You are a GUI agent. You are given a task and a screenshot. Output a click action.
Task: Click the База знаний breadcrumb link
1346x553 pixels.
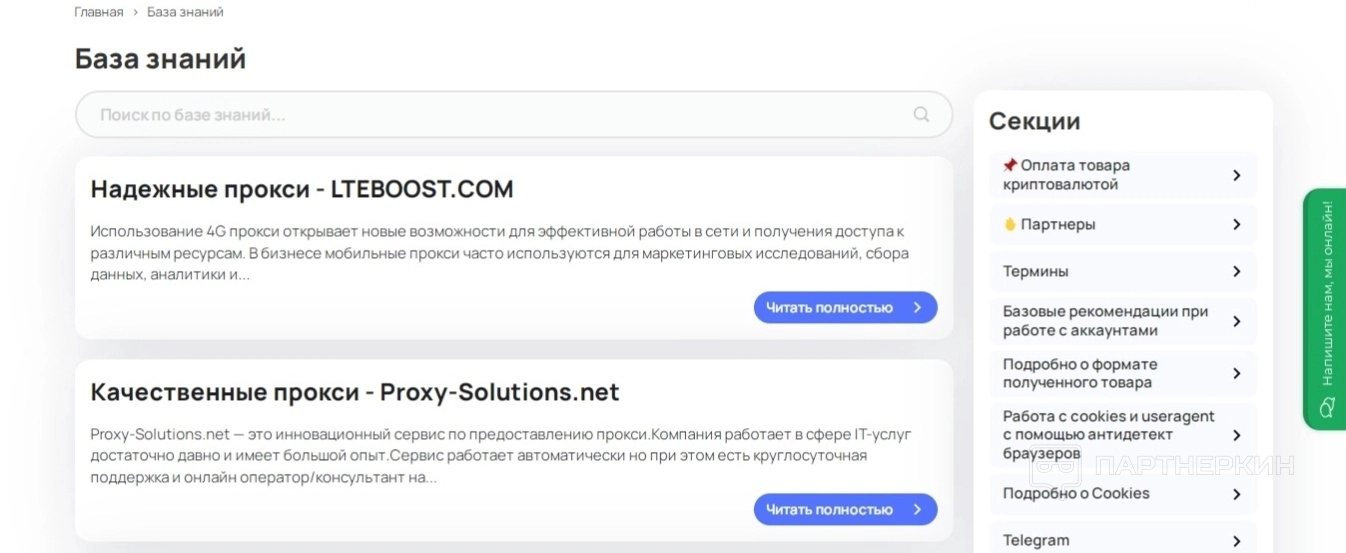tap(185, 12)
